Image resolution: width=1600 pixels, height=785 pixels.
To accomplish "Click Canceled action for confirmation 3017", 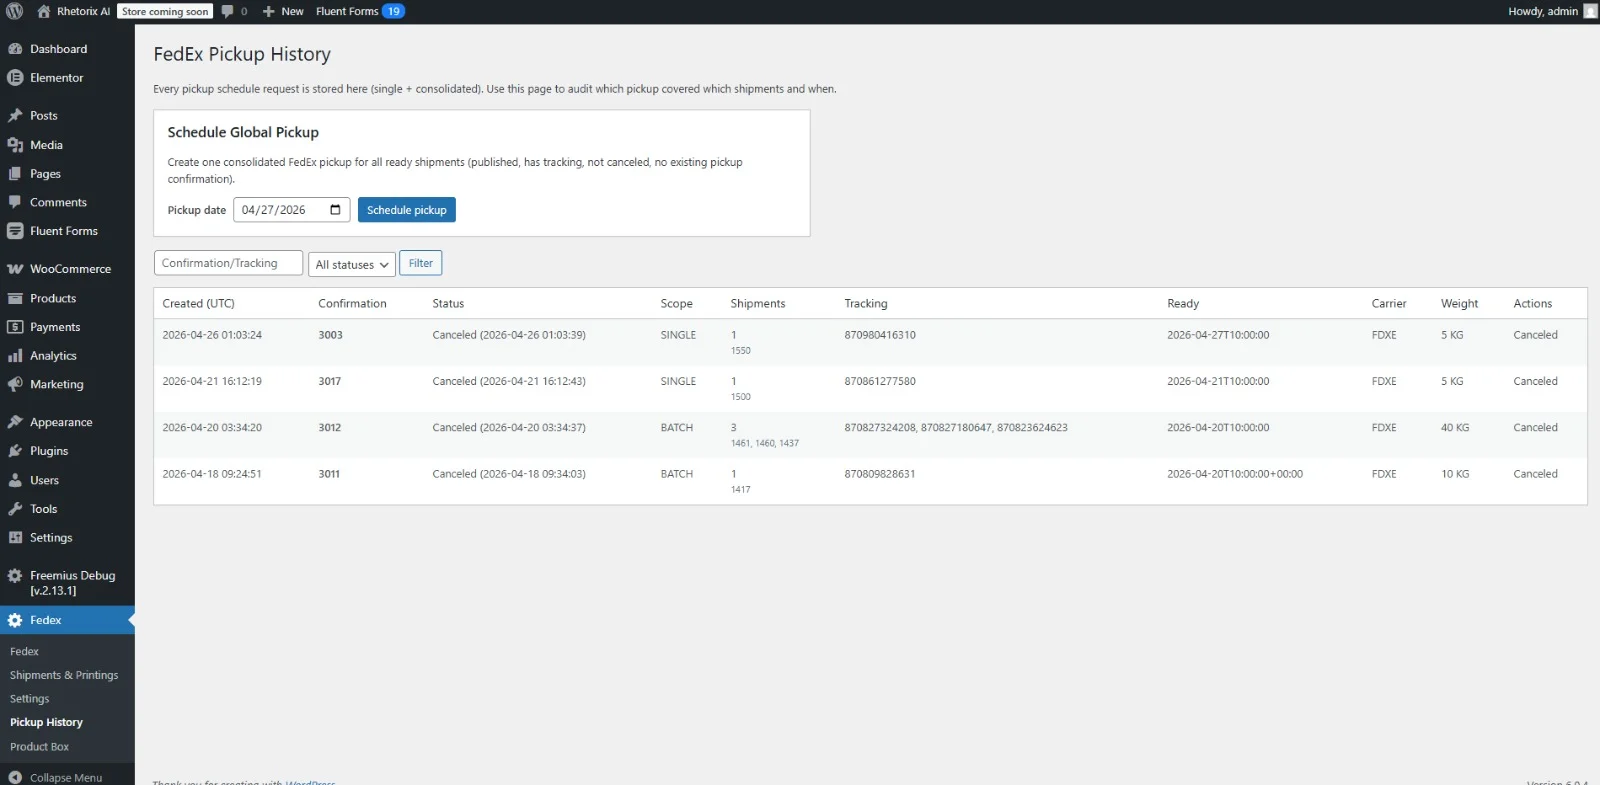I will (x=1535, y=381).
